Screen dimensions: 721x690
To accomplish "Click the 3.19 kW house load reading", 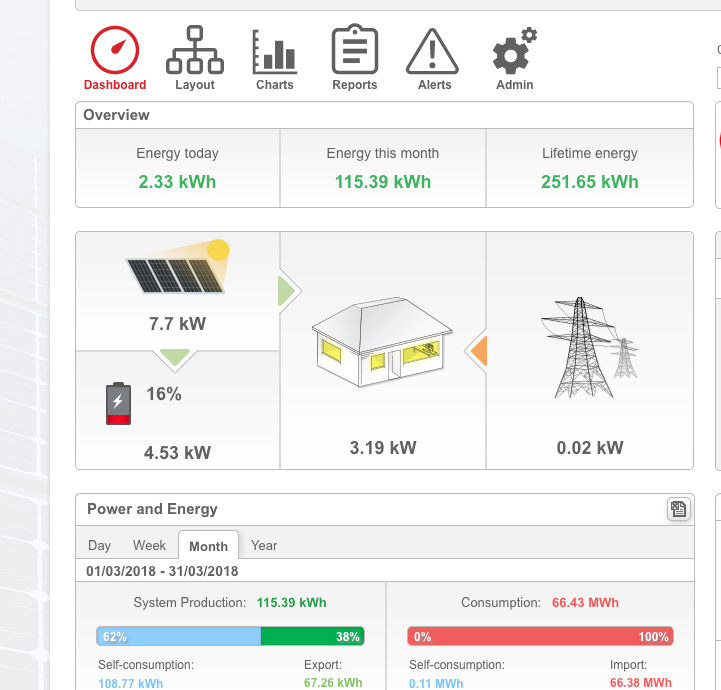I will (383, 448).
